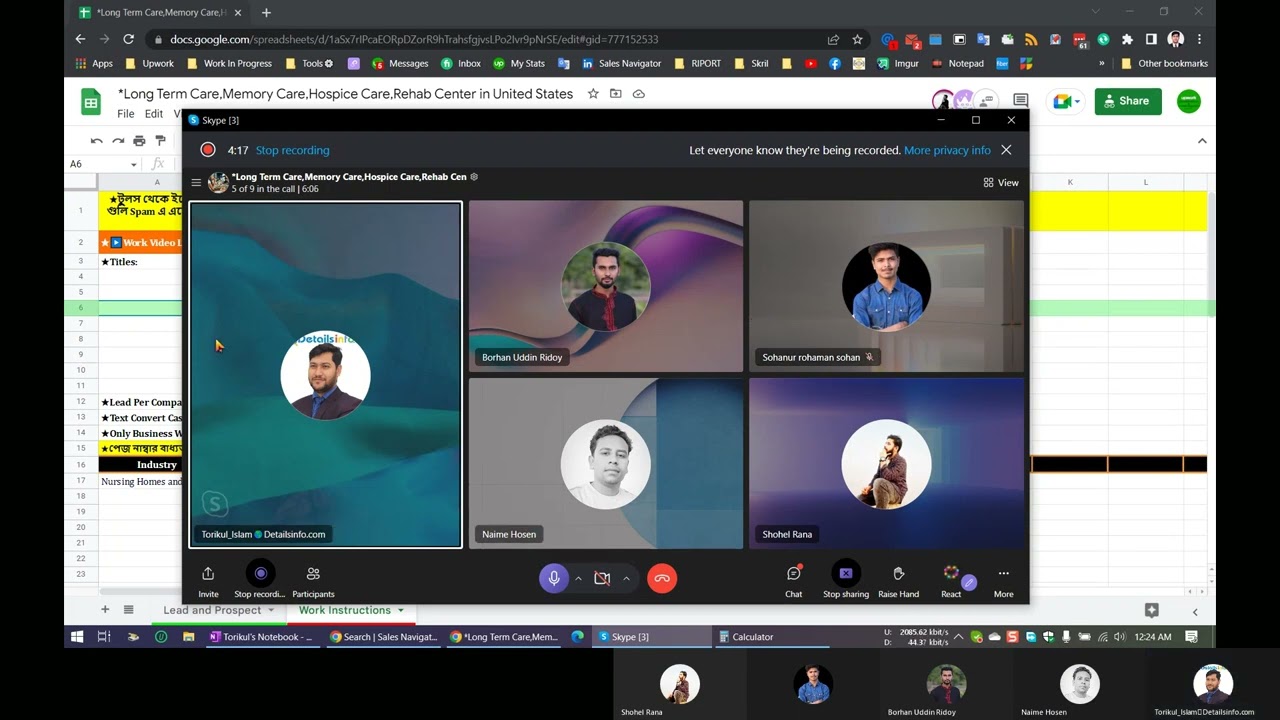This screenshot has width=1280, height=720.
Task: Click the Stop recording link in banner
Action: click(292, 150)
